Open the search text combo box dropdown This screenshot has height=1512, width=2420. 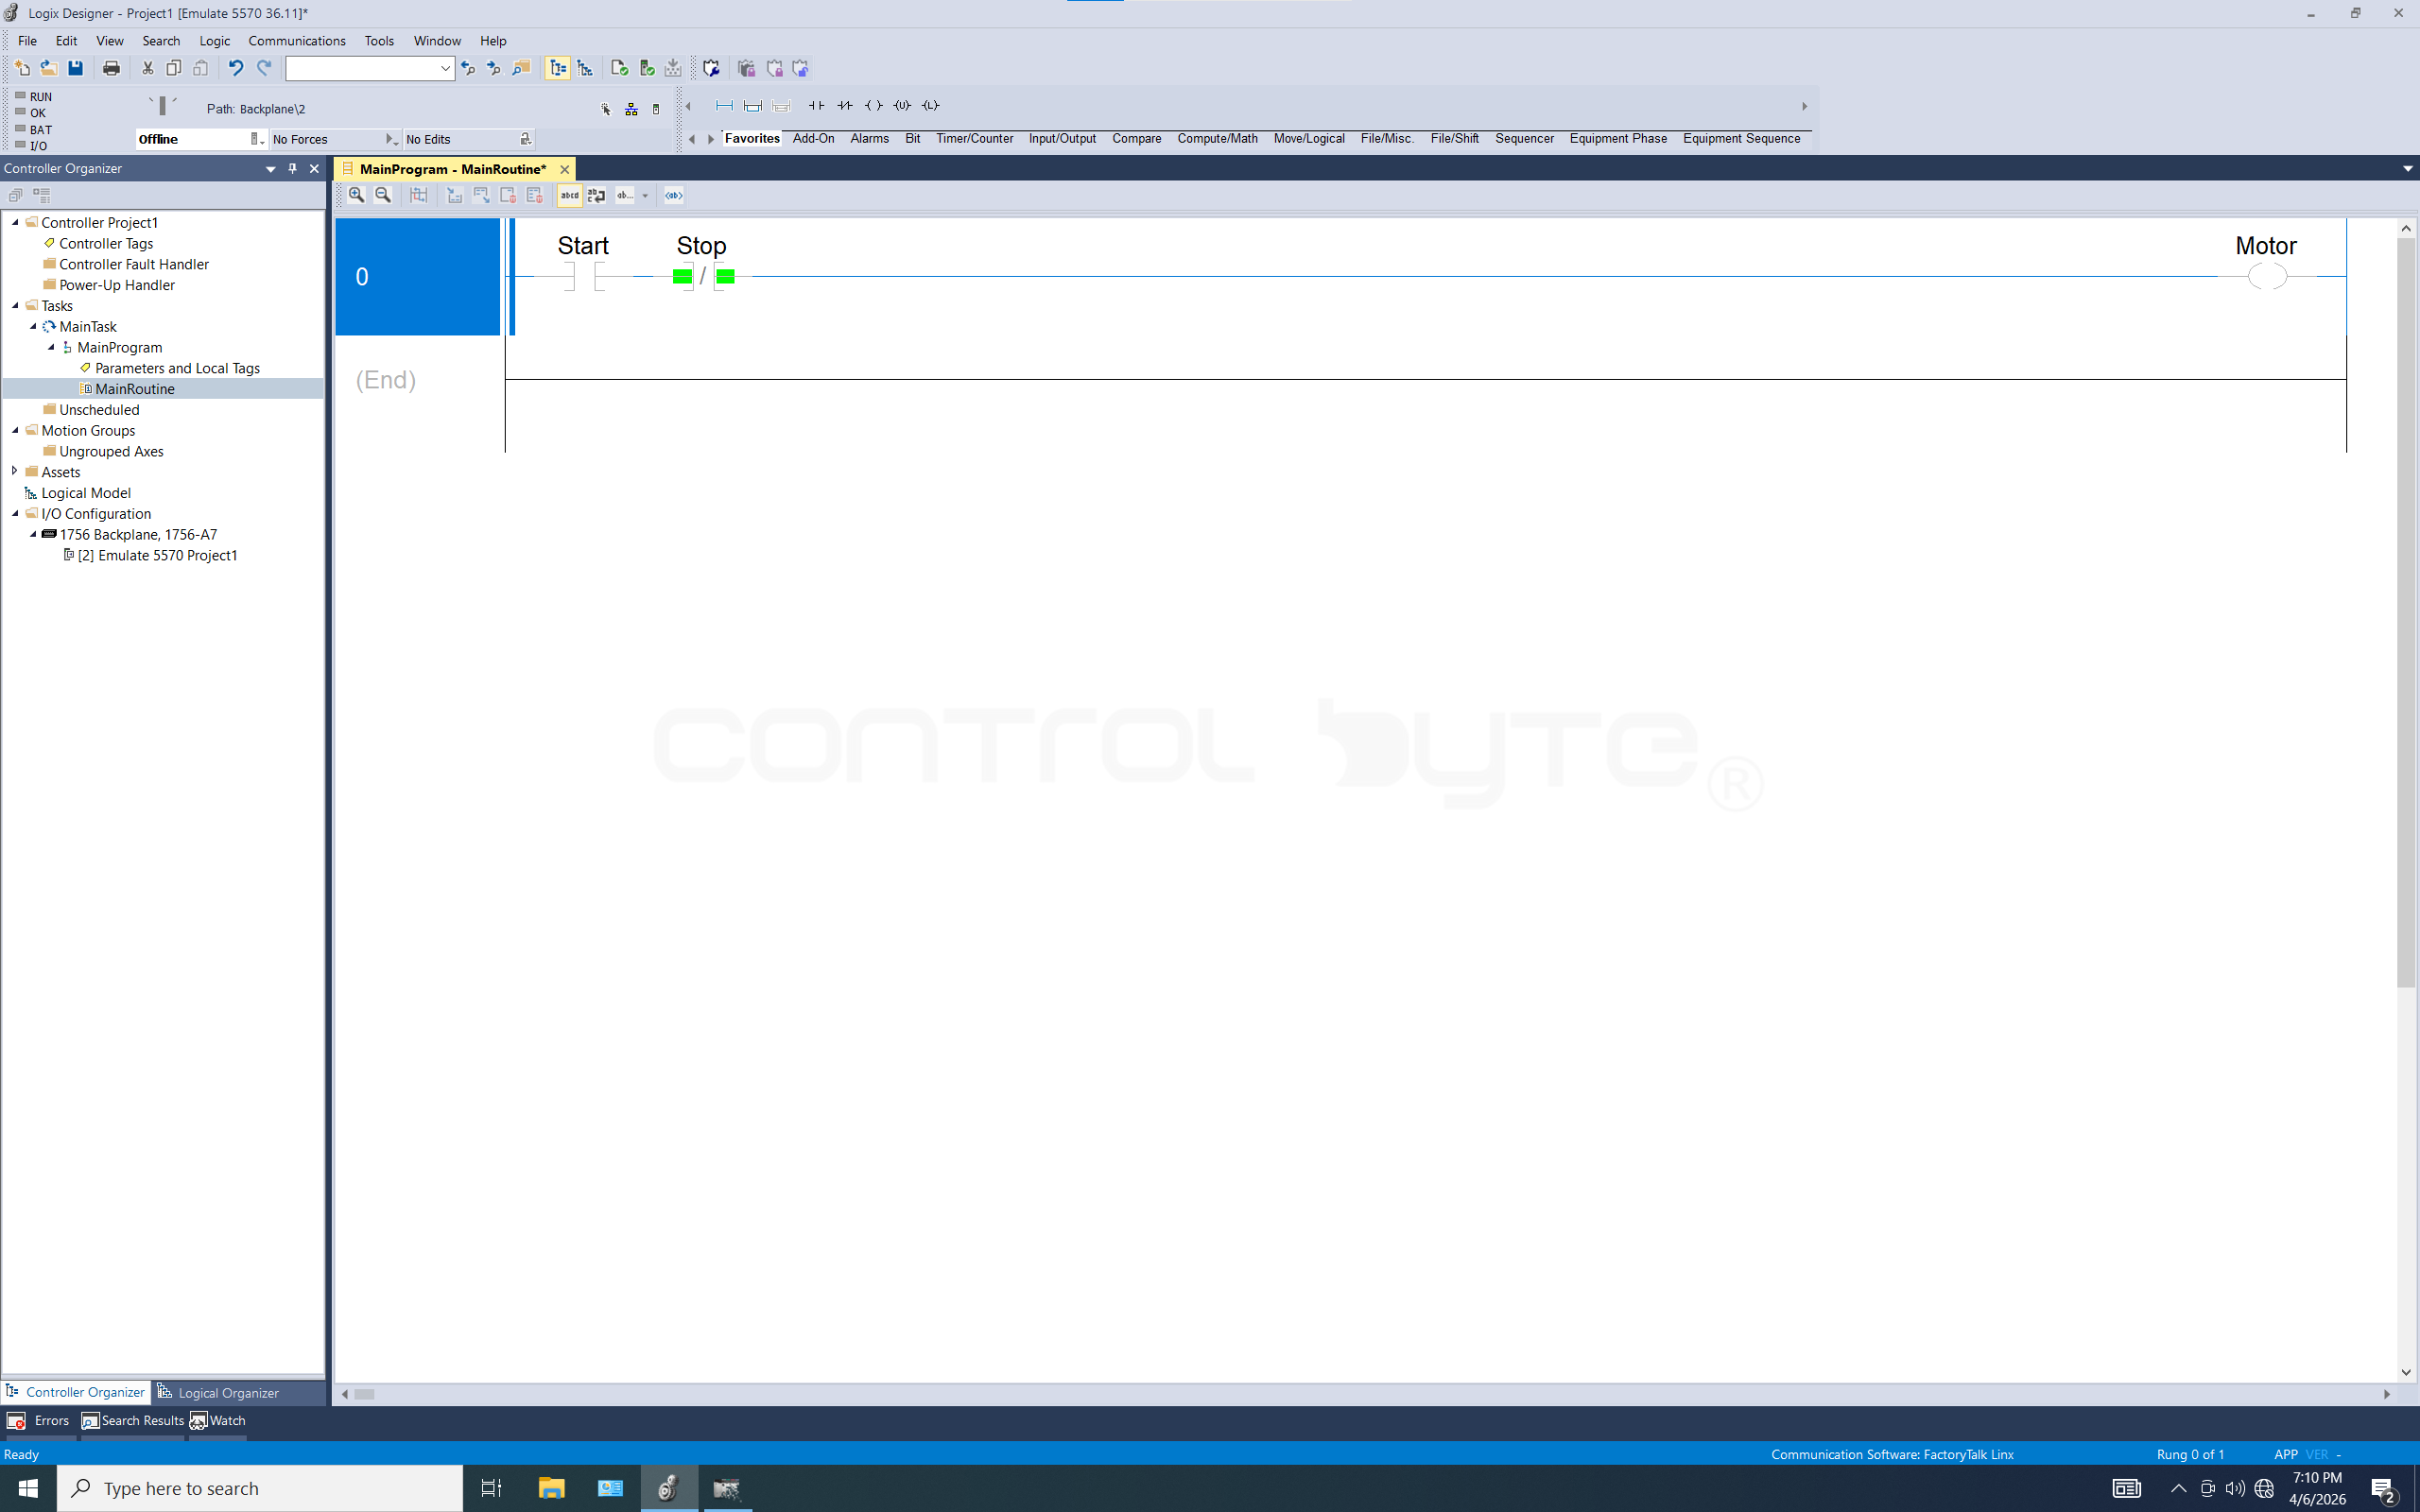(x=445, y=68)
